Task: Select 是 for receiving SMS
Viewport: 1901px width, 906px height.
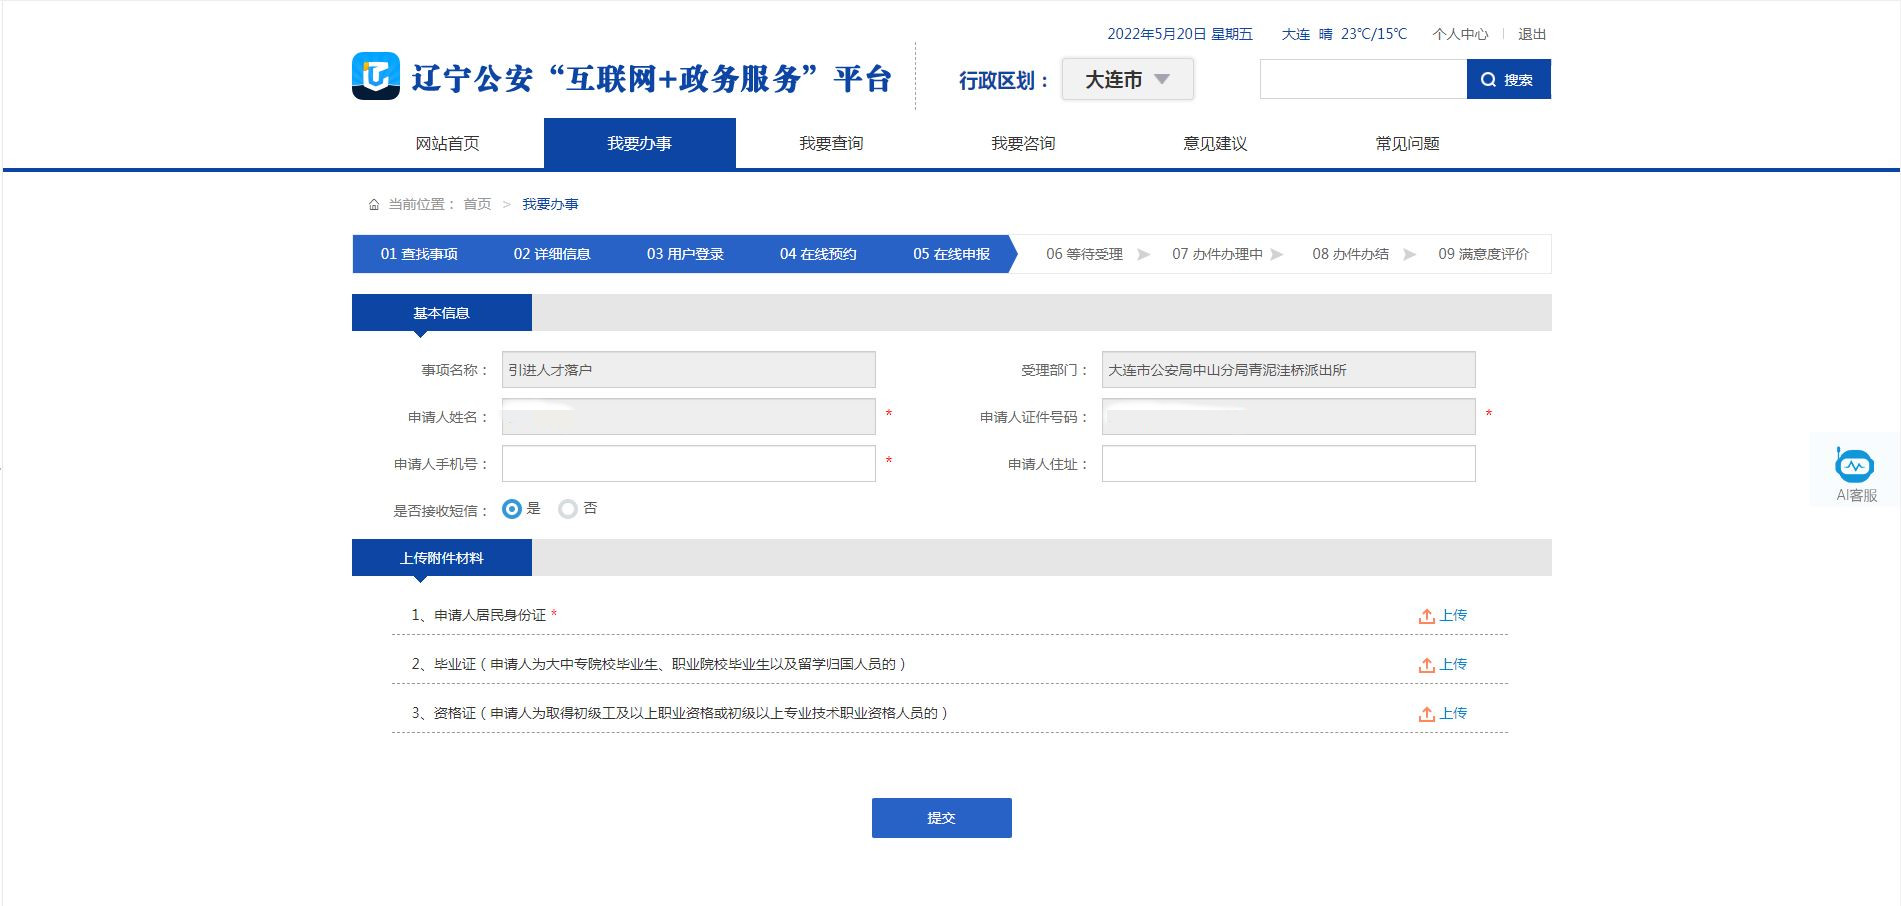Action: pos(512,509)
